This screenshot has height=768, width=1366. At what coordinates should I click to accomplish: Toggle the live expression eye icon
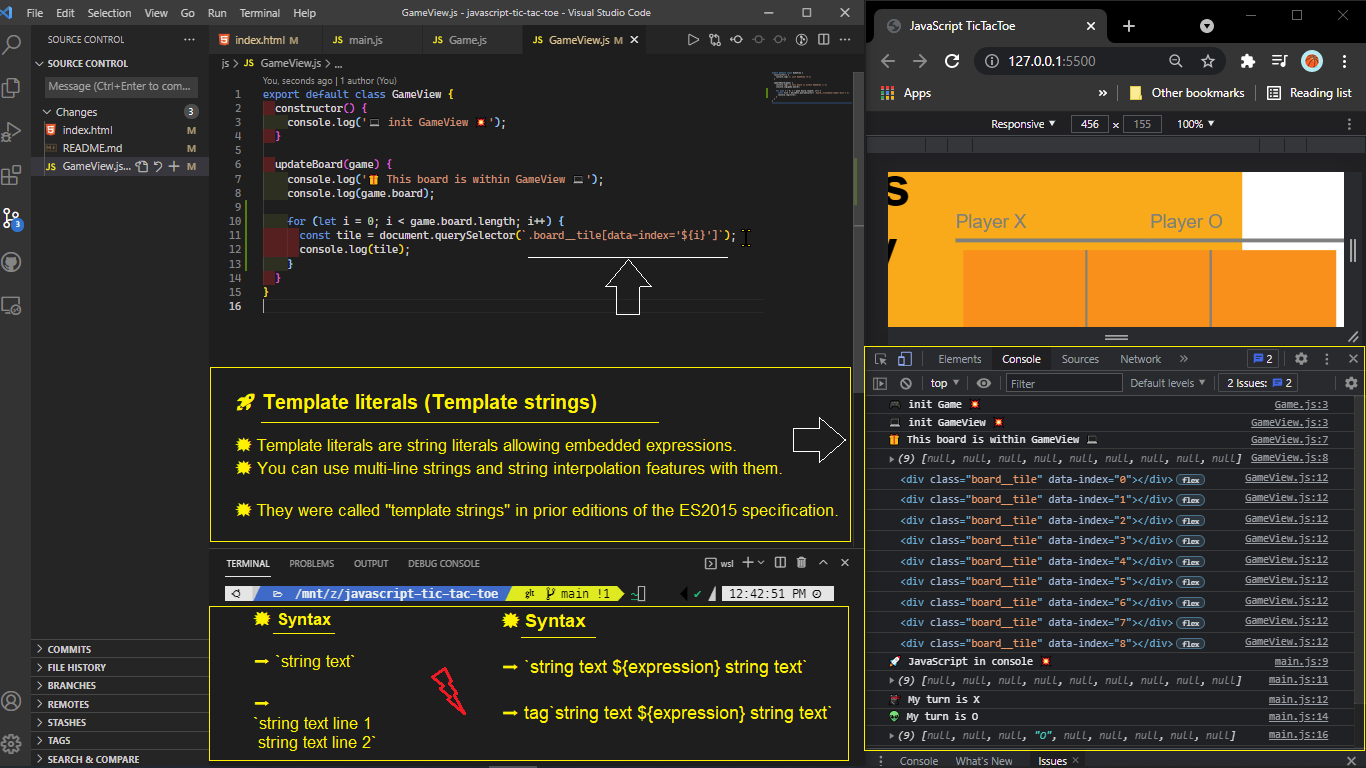[983, 383]
